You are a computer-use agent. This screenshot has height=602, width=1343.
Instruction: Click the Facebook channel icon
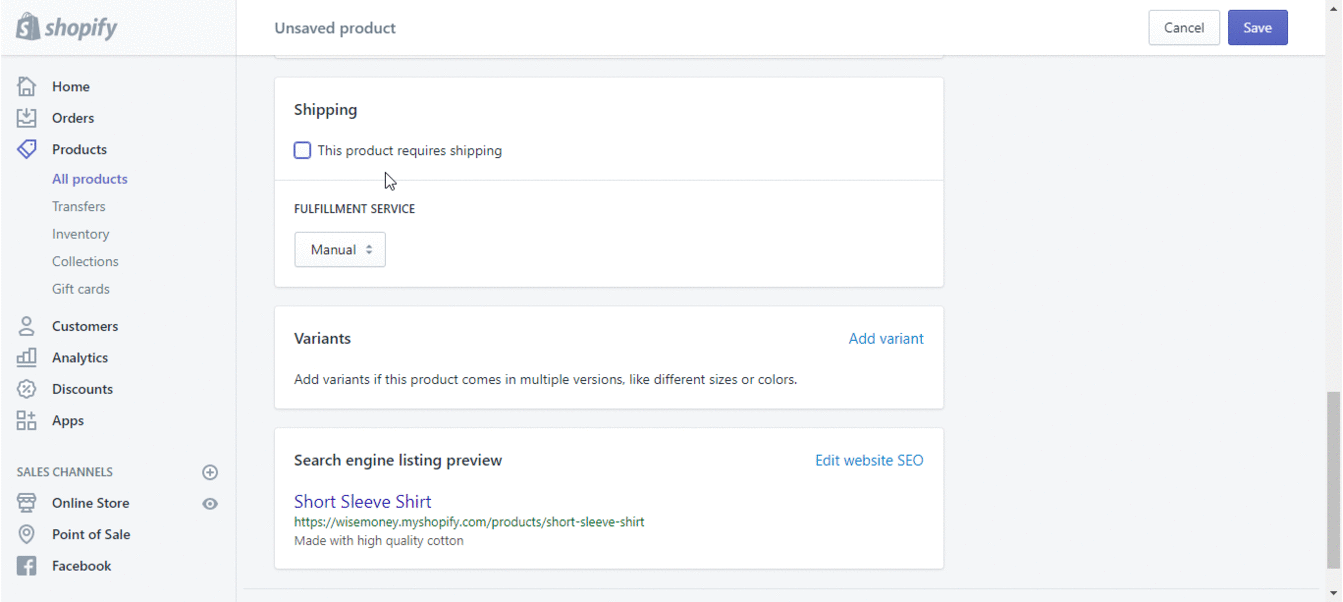point(27,566)
